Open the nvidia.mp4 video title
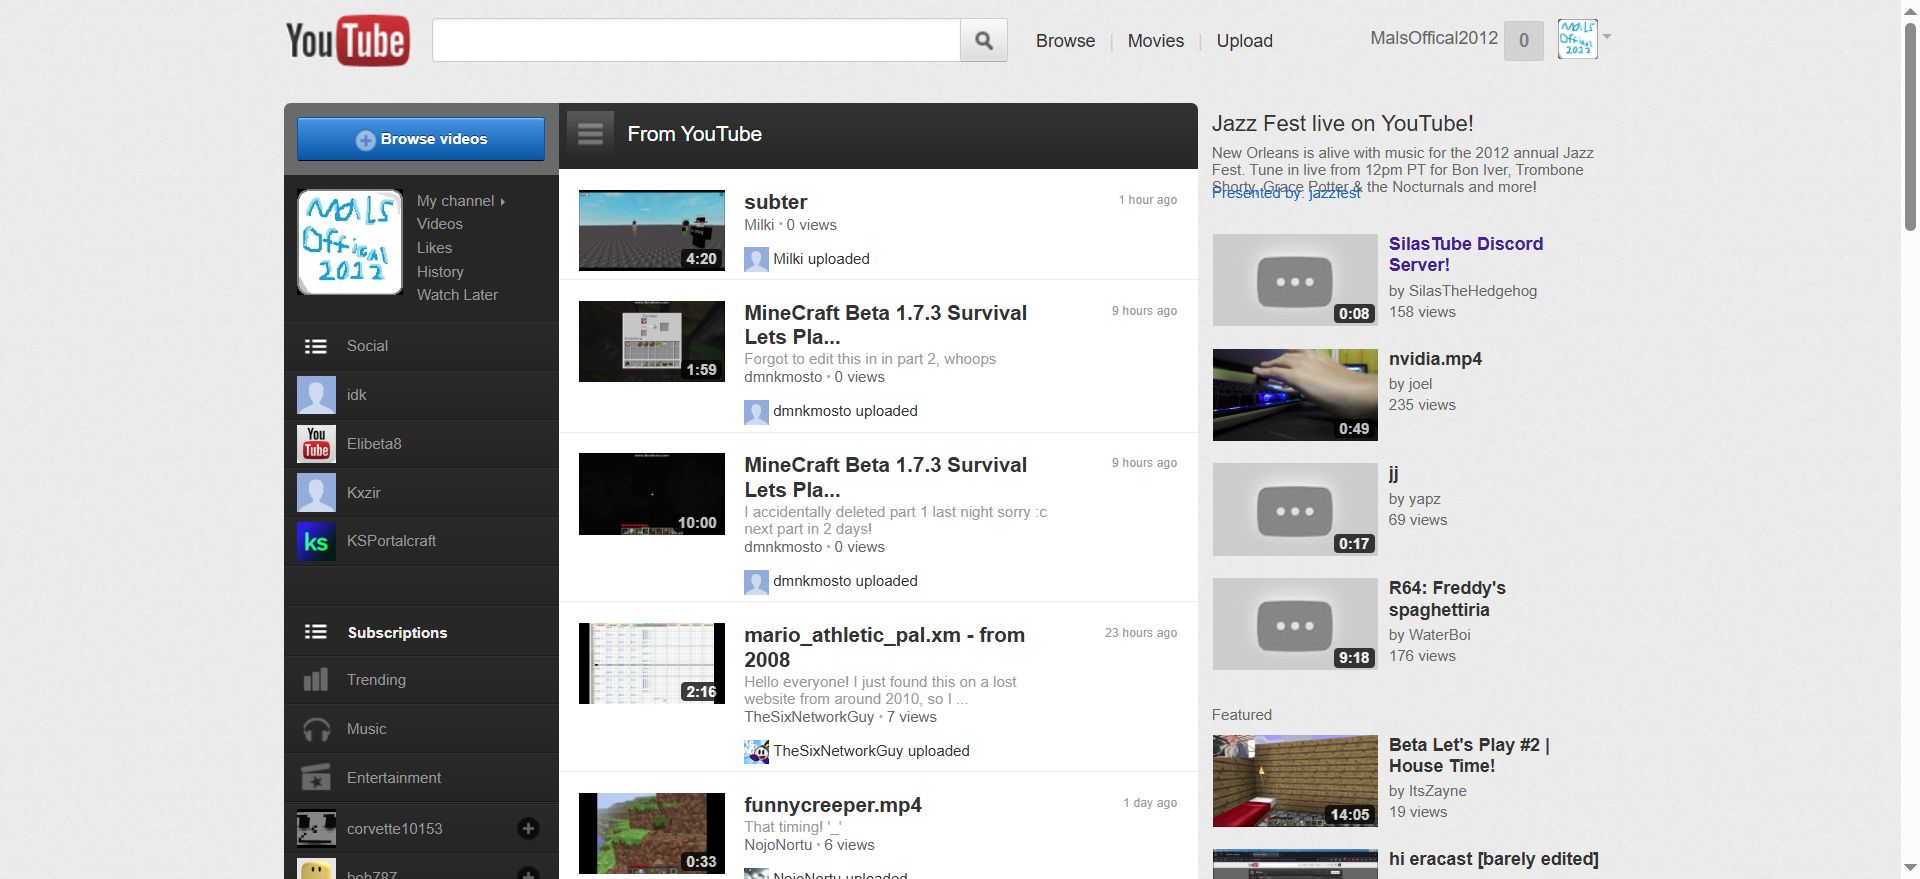This screenshot has width=1920, height=879. pos(1435,359)
